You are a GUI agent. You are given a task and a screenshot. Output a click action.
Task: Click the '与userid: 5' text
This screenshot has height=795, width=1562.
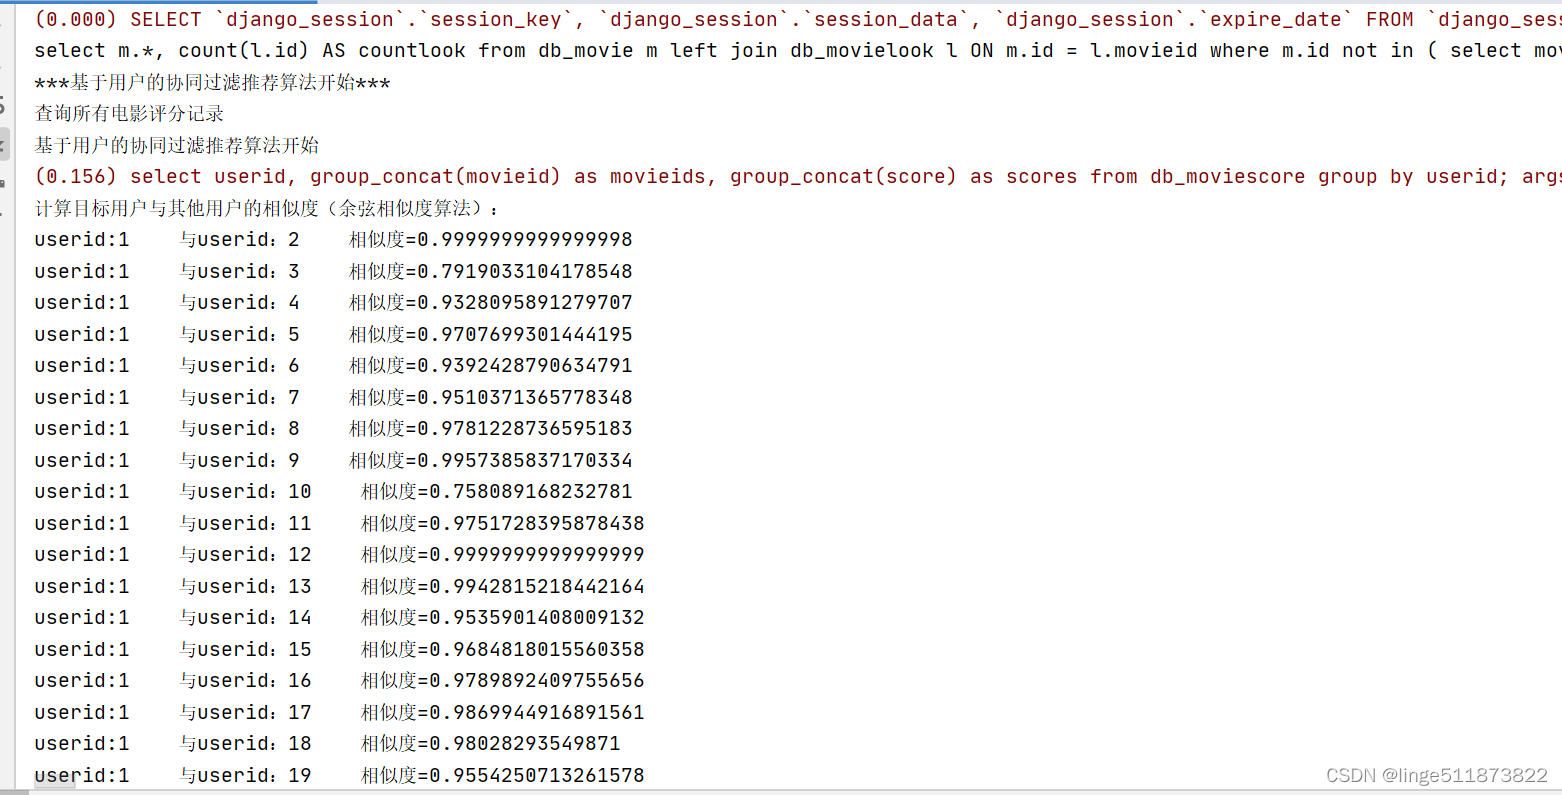click(240, 334)
